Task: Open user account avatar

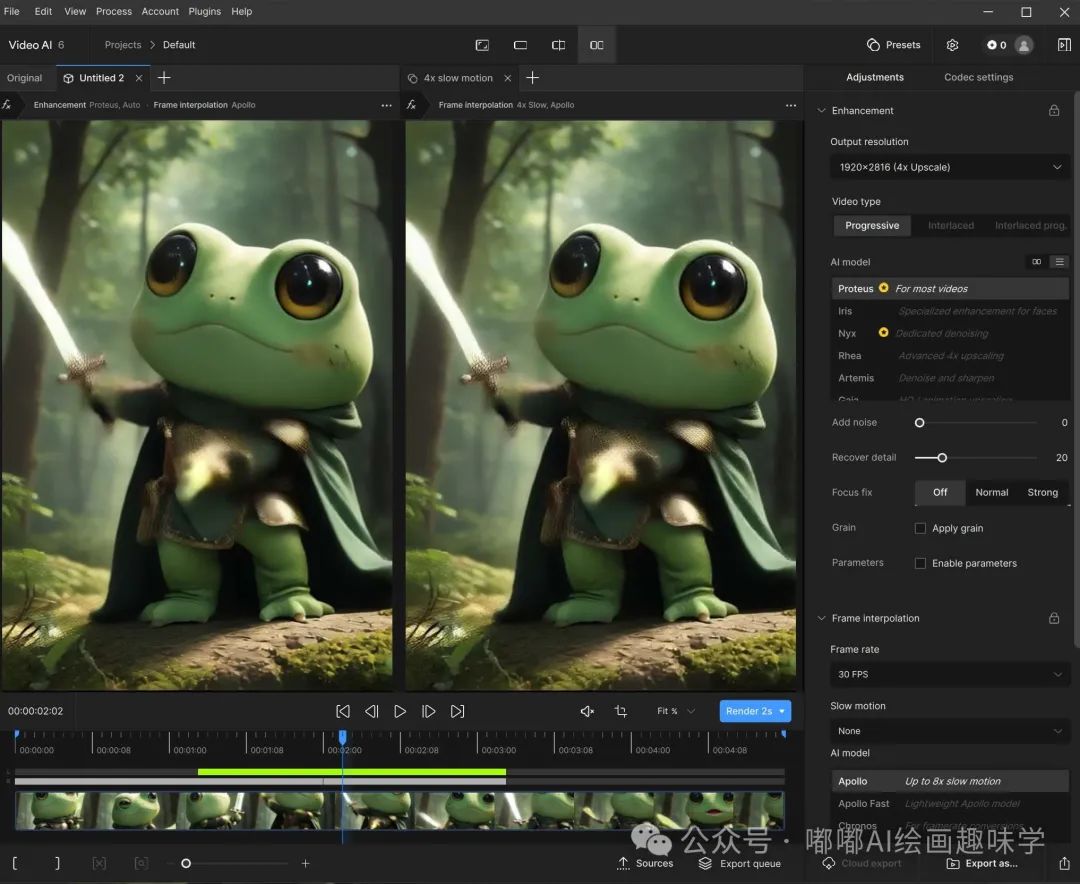Action: pos(1024,45)
